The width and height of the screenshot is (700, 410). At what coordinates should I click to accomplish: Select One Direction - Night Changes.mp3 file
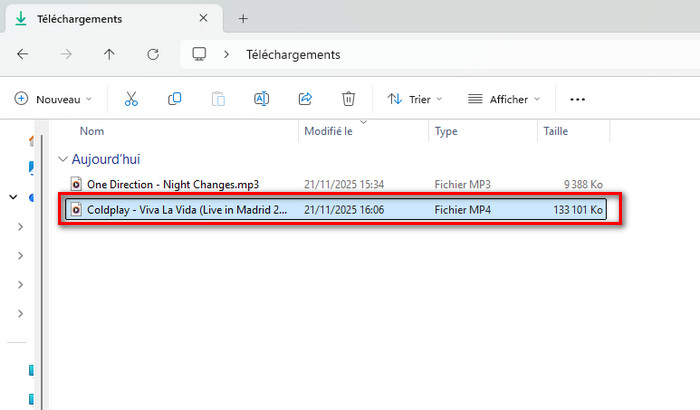172,184
